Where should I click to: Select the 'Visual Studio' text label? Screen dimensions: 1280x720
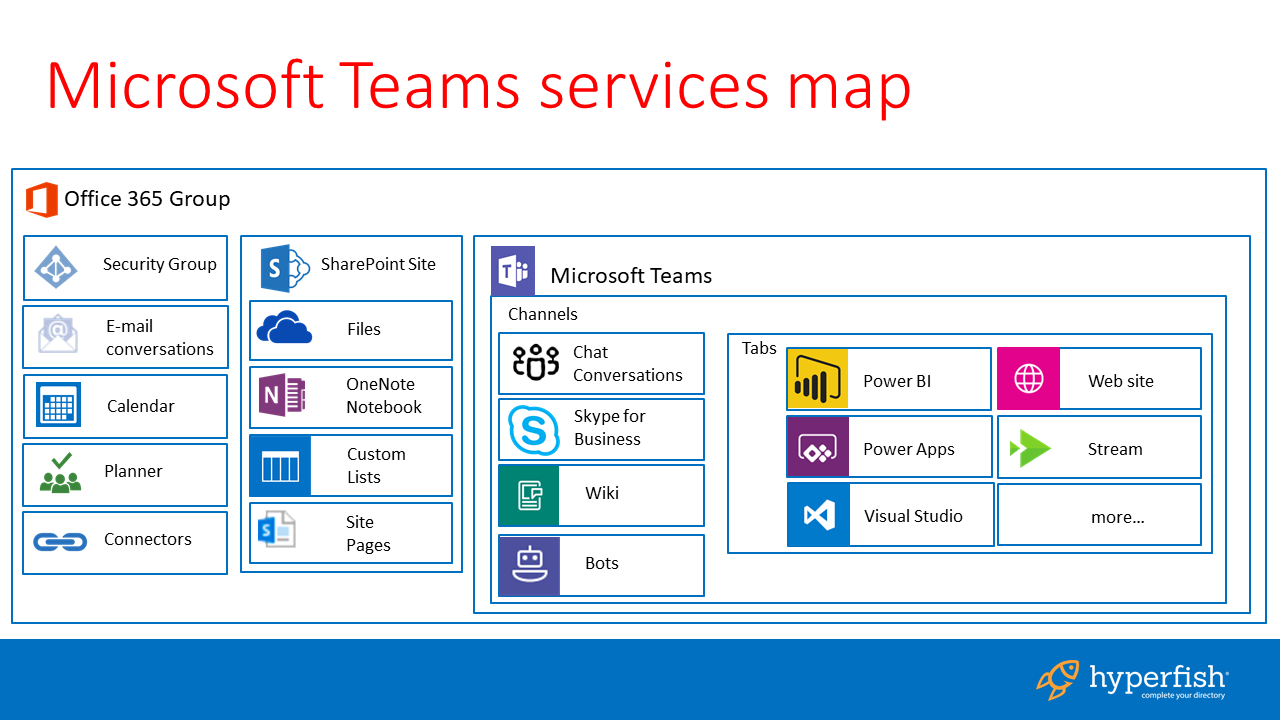914,516
